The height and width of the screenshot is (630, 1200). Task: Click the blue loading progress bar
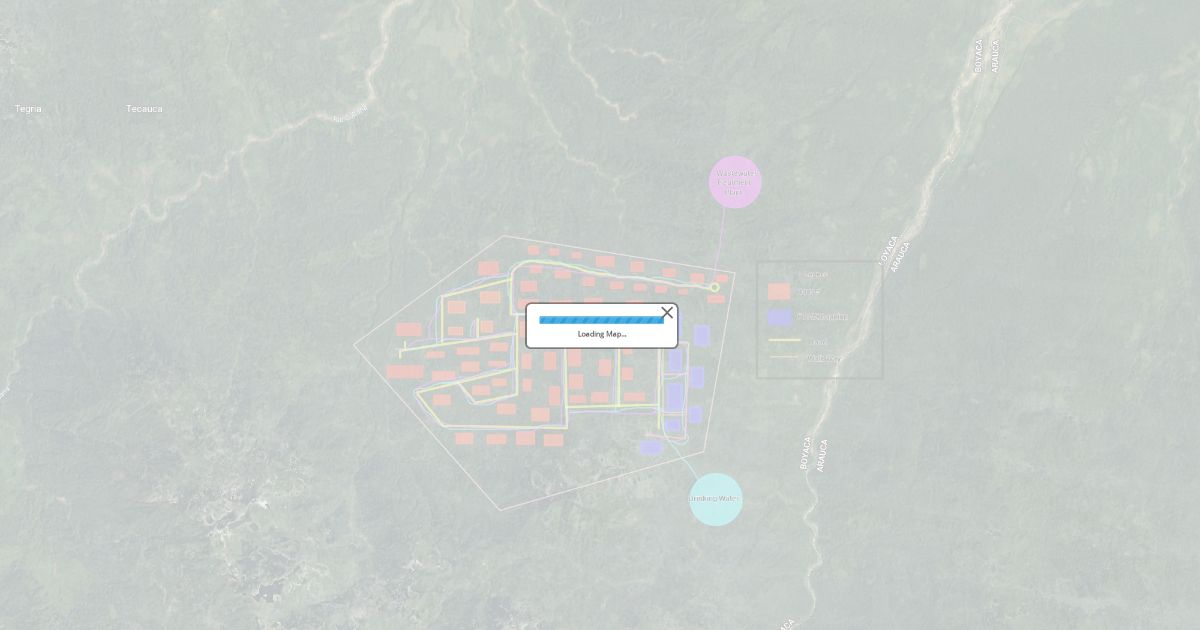pos(601,320)
